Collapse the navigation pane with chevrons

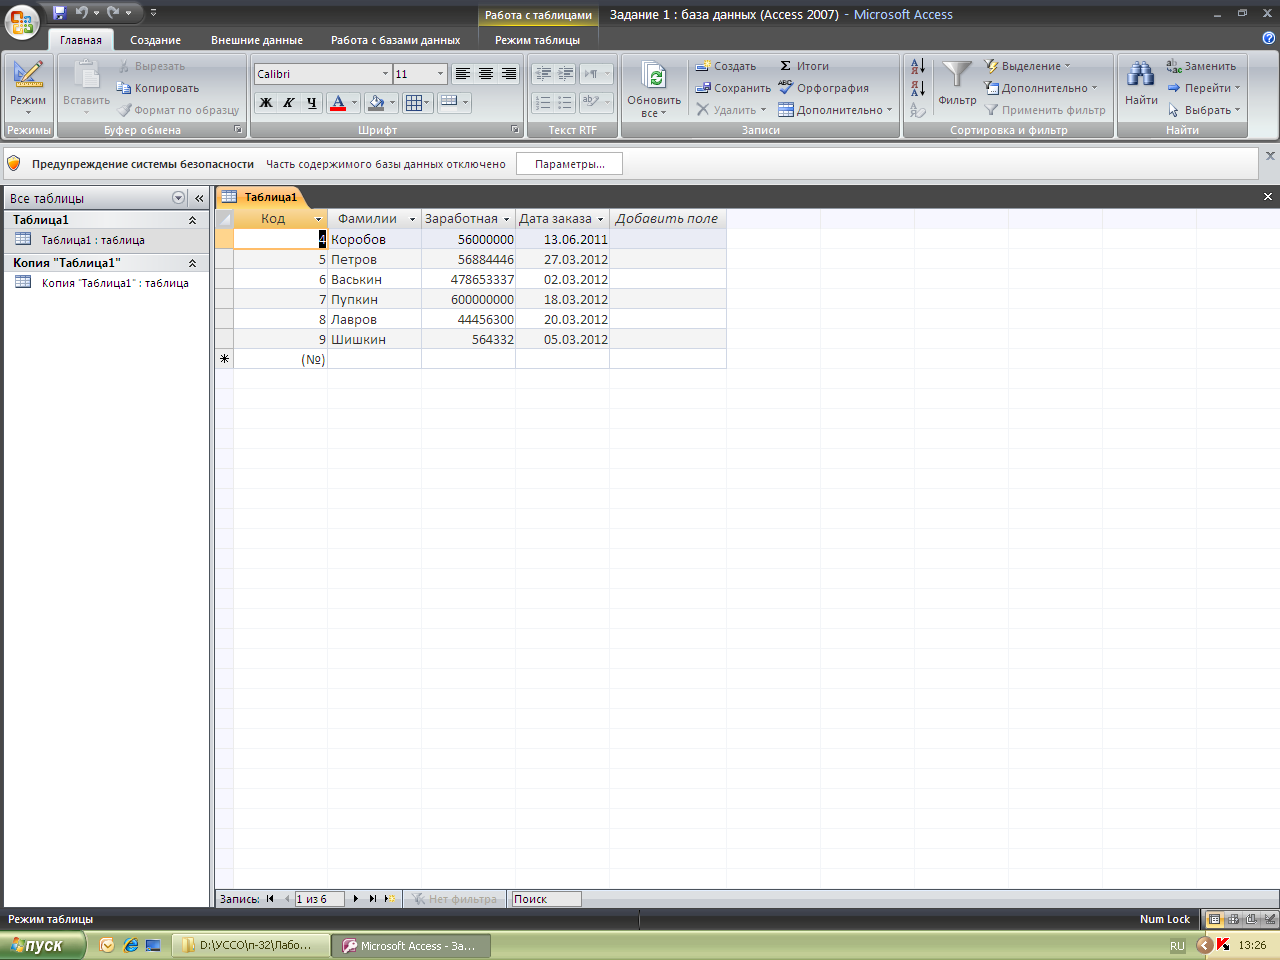pos(199,198)
